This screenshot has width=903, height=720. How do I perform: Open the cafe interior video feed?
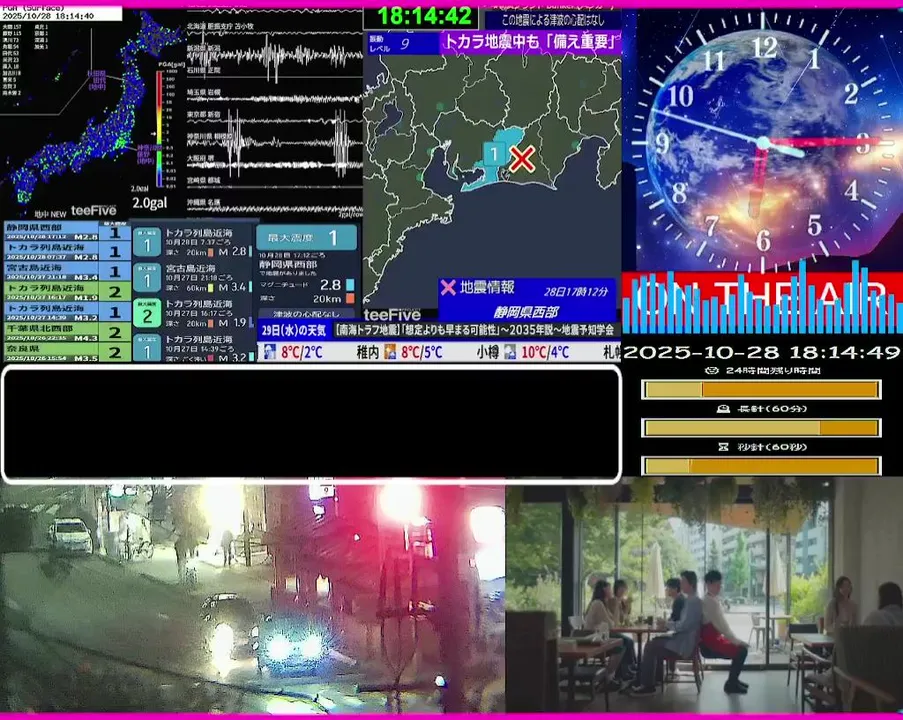[704, 596]
